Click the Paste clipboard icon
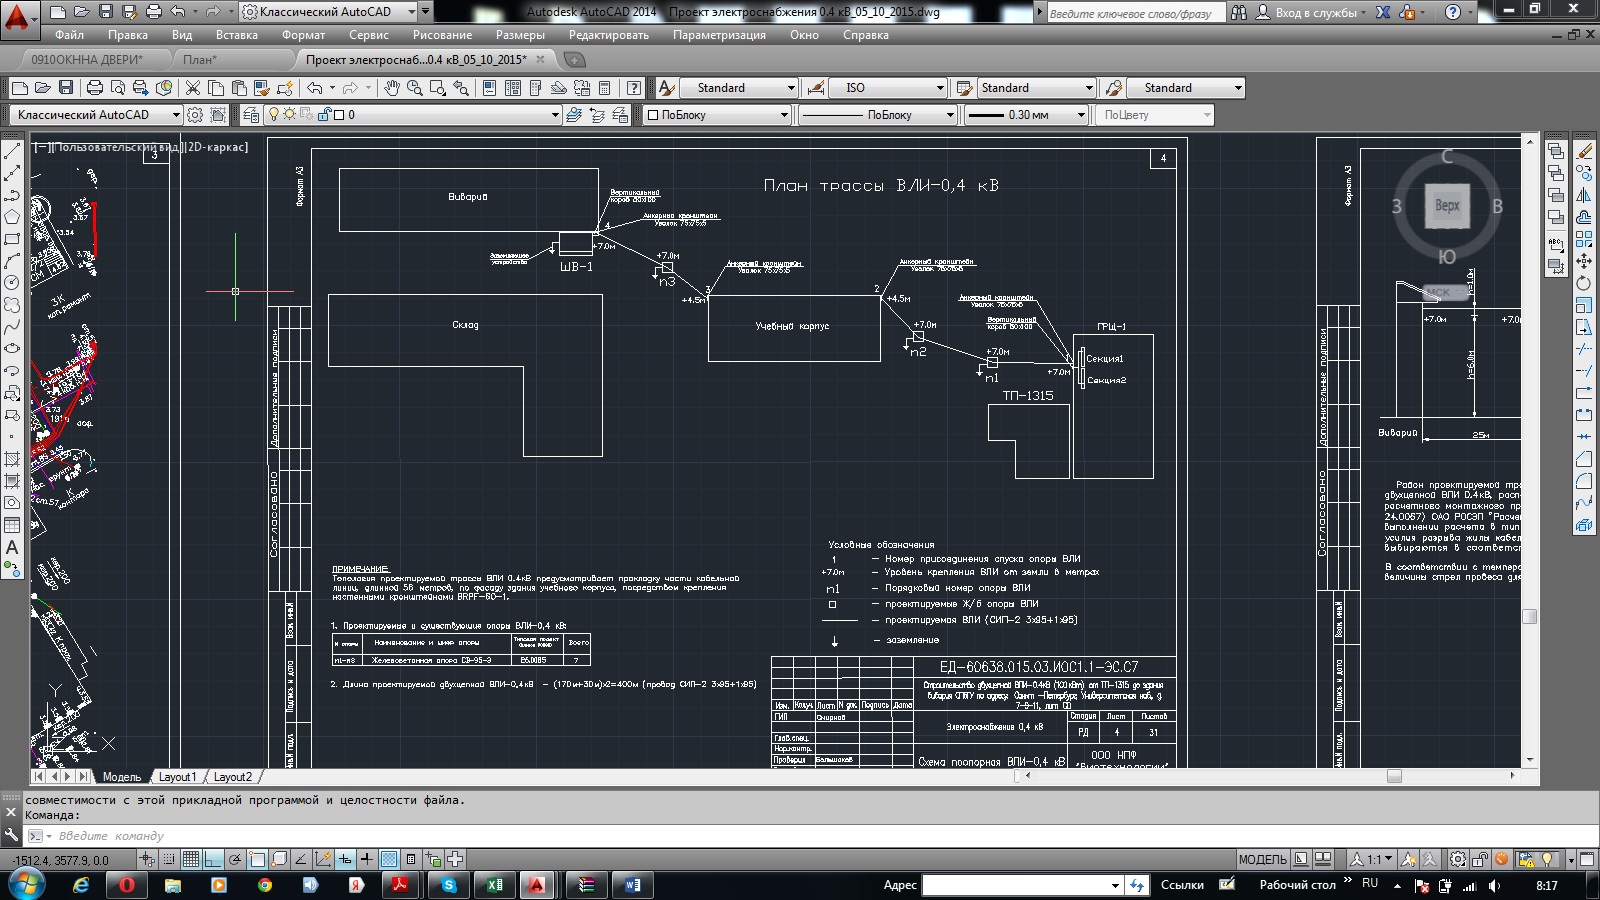The width and height of the screenshot is (1600, 900). tap(239, 88)
